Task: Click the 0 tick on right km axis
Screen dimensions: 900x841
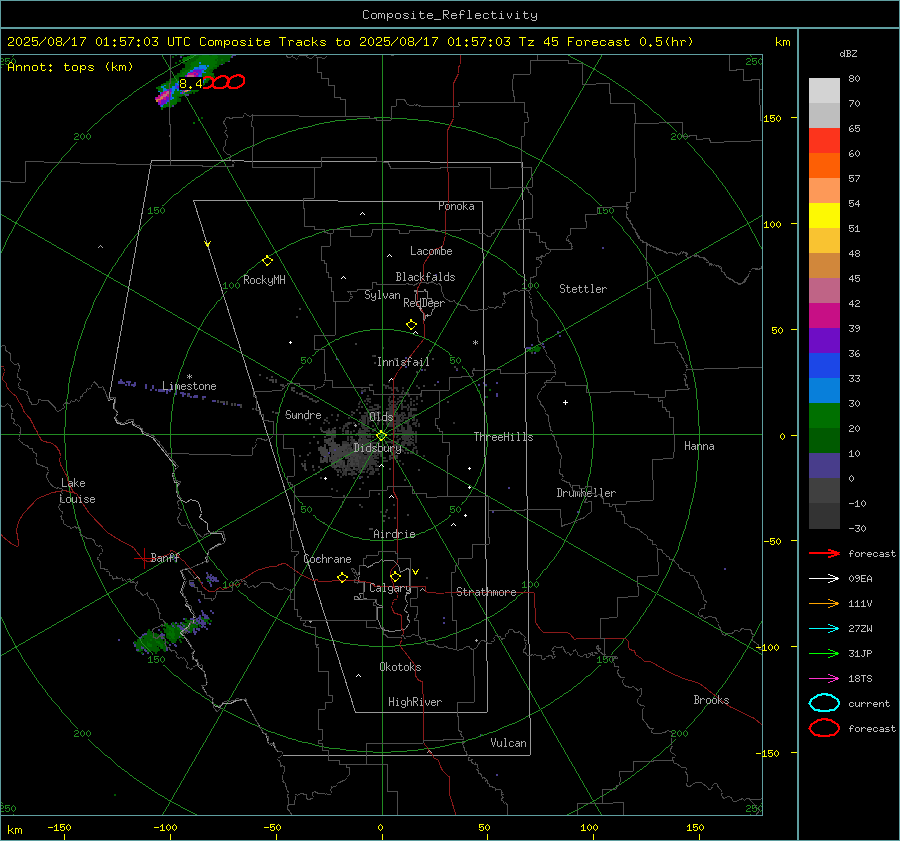Action: pyautogui.click(x=782, y=436)
